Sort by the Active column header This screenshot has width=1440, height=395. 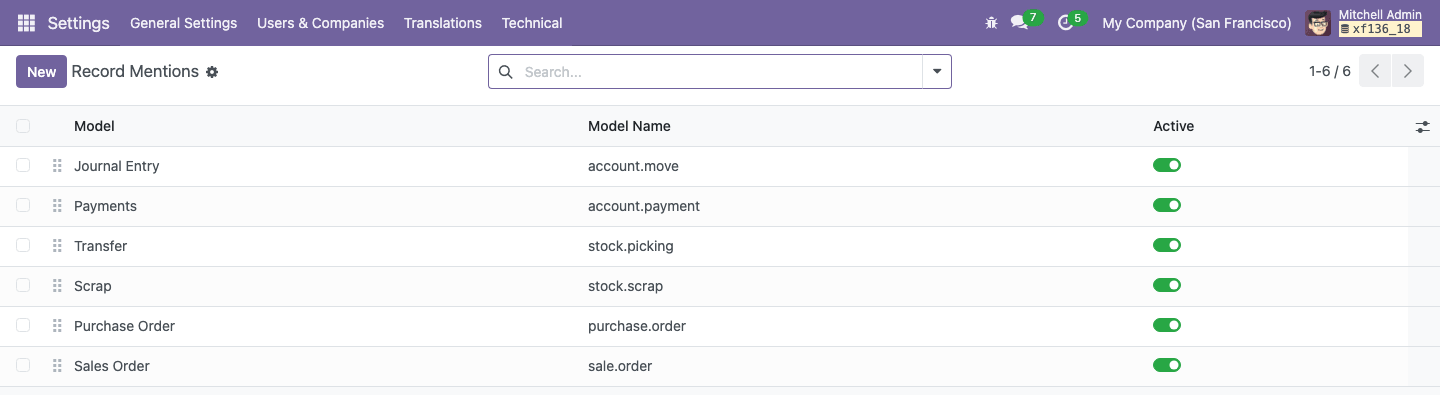[1174, 126]
